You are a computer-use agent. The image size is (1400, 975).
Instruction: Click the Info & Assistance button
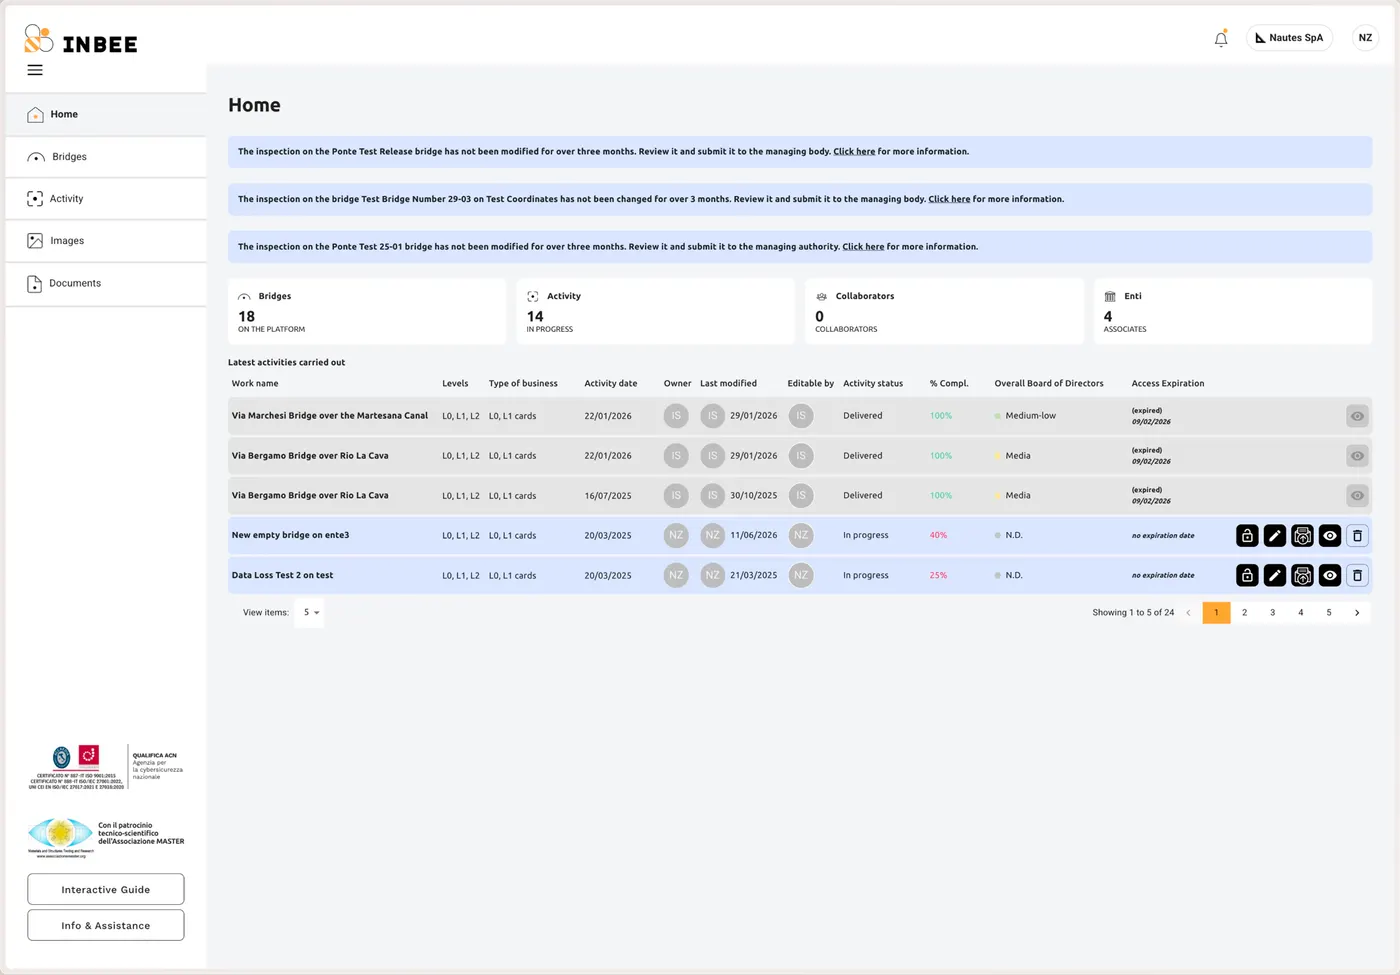(x=106, y=925)
